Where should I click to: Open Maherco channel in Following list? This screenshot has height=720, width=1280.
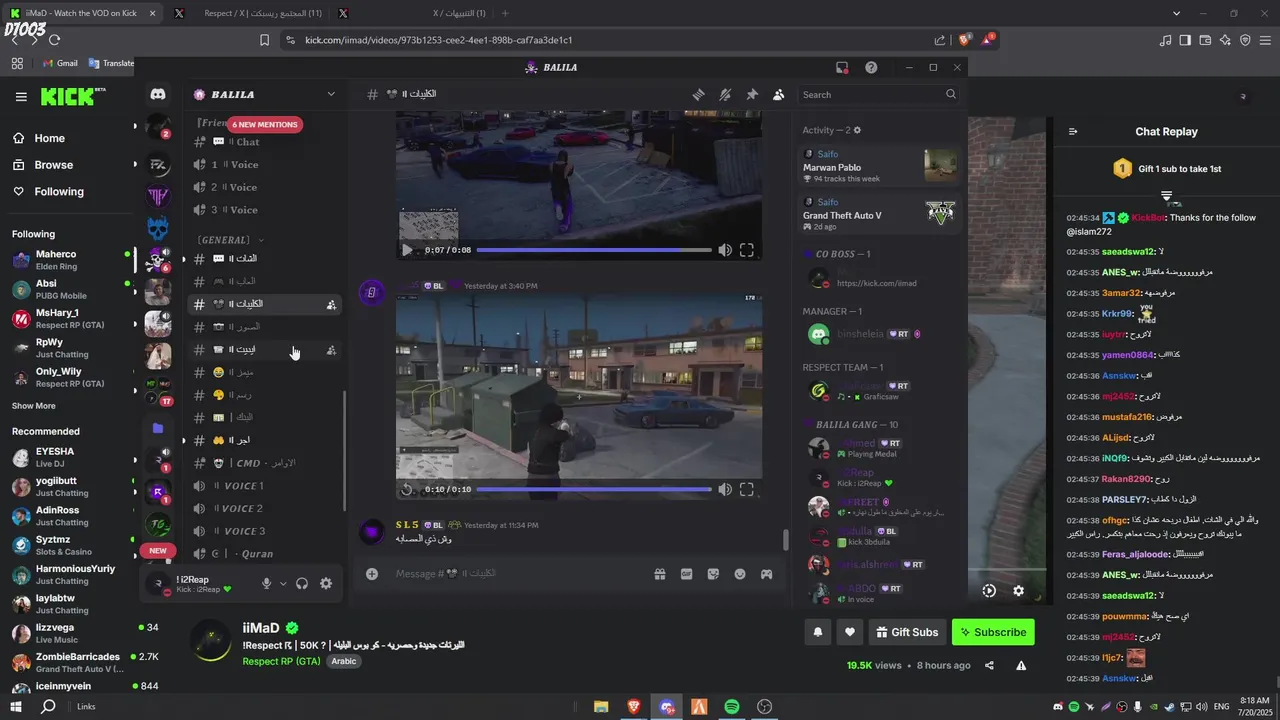68,260
